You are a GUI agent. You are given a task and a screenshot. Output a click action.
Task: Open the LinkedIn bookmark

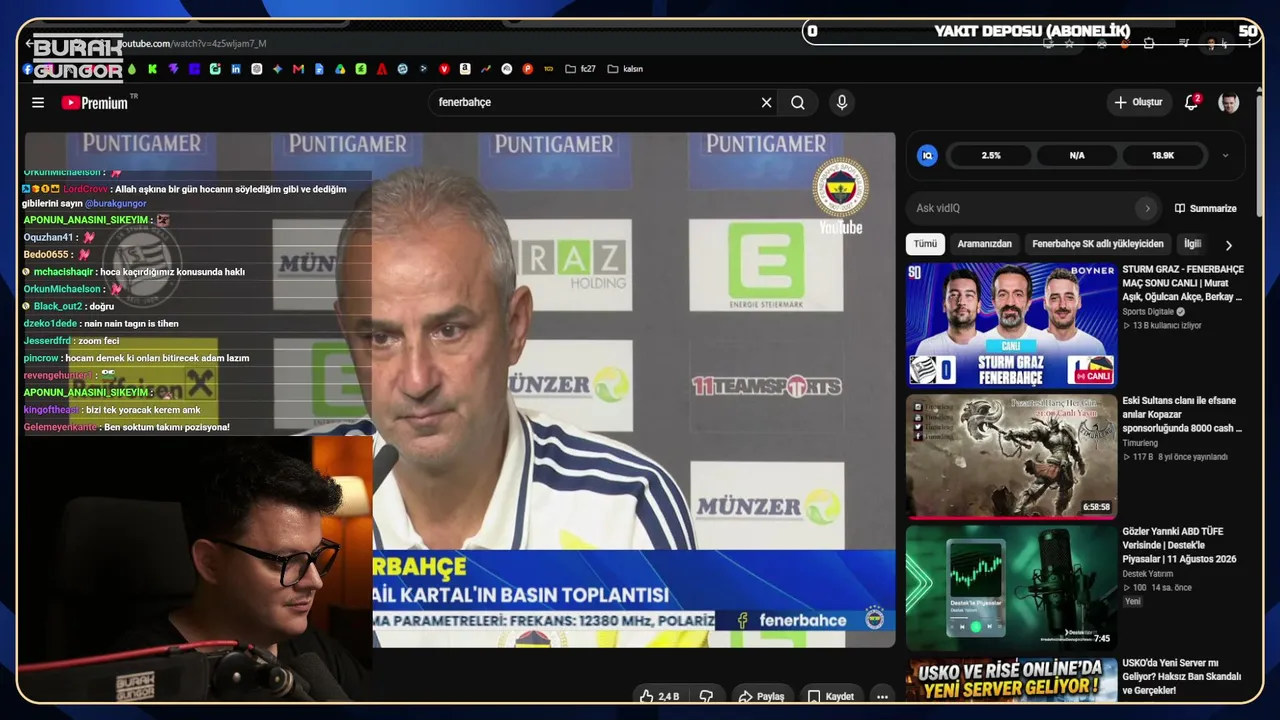(x=236, y=69)
